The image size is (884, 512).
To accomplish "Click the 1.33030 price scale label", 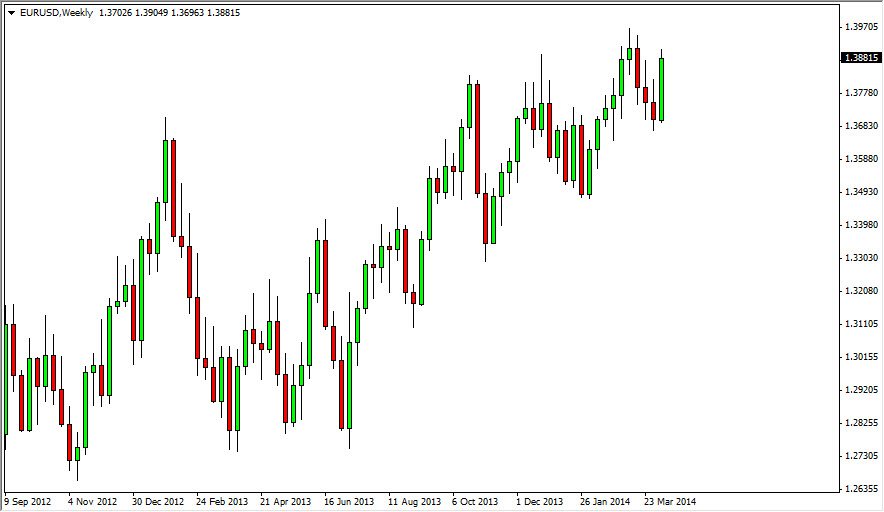I will (x=860, y=258).
